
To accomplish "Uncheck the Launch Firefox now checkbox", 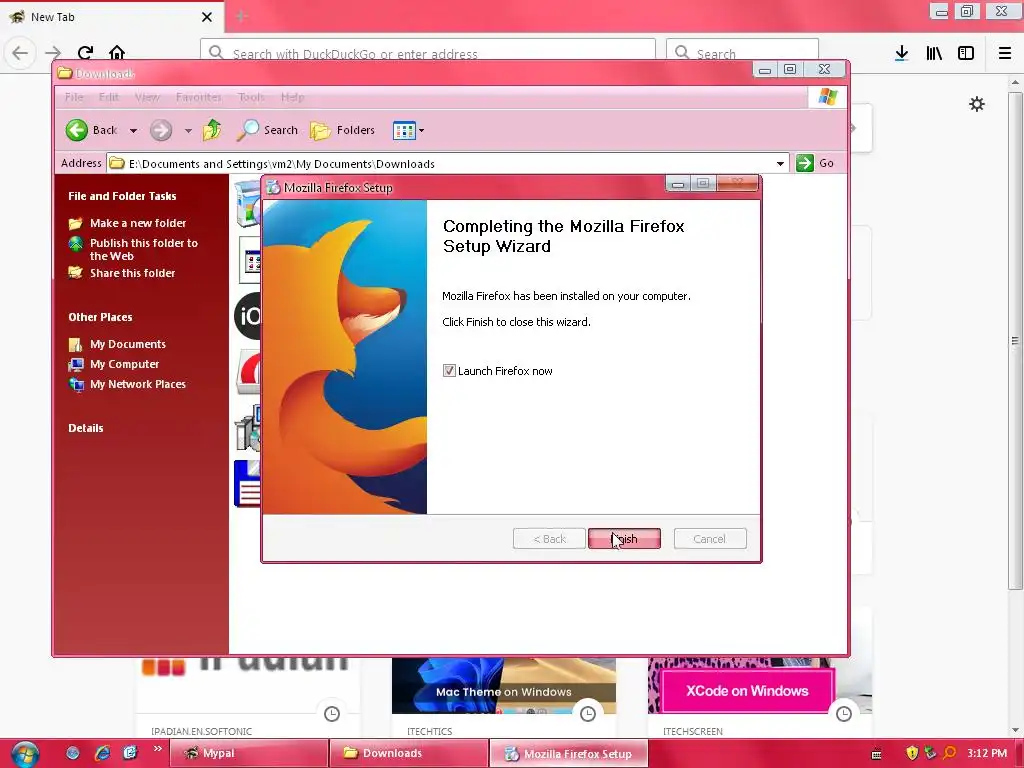I will tap(449, 371).
